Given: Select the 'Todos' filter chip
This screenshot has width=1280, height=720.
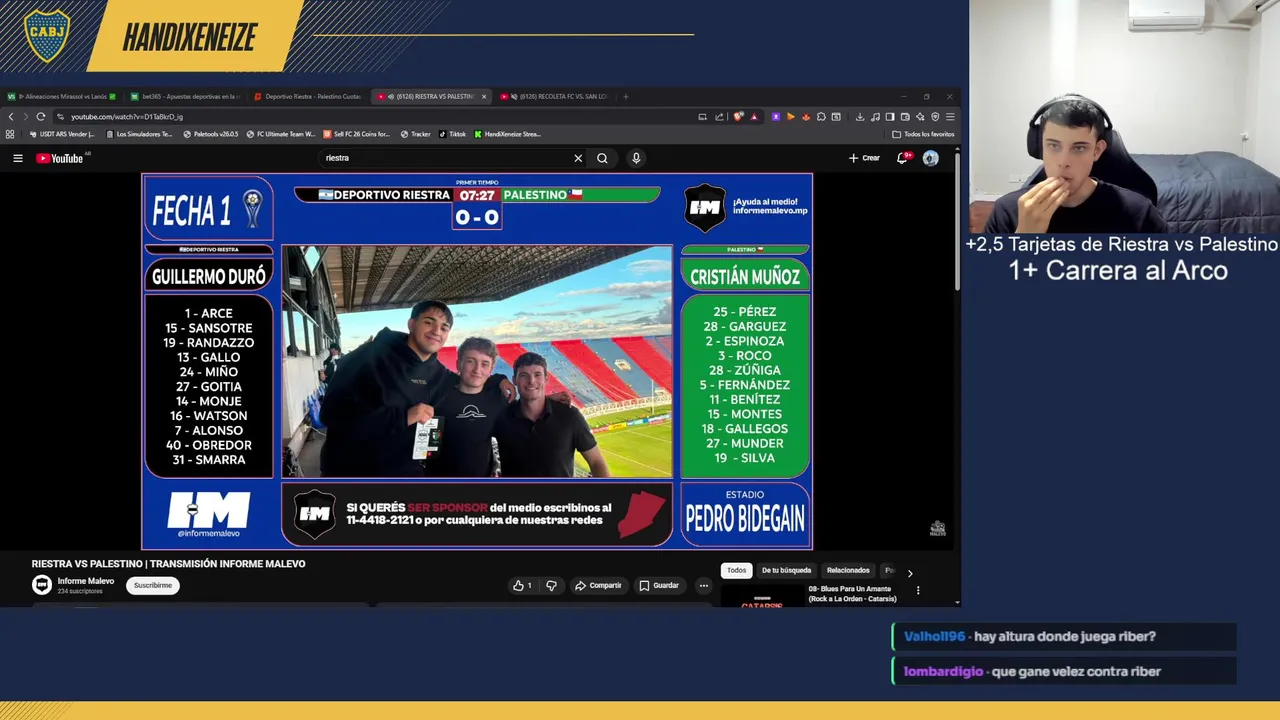Looking at the screenshot, I should coord(736,570).
